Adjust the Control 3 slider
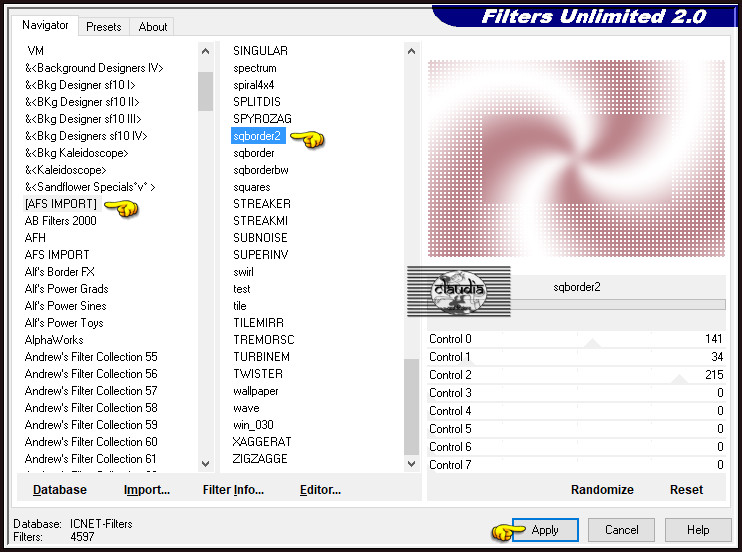Screen dimensions: 742x552 tap(576, 393)
